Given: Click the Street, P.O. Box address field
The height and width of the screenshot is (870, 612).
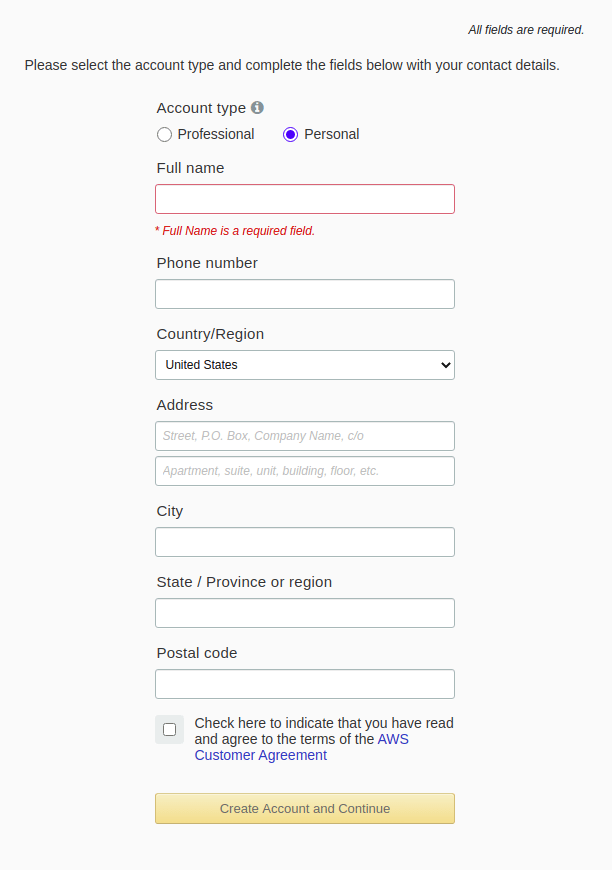Looking at the screenshot, I should [305, 436].
